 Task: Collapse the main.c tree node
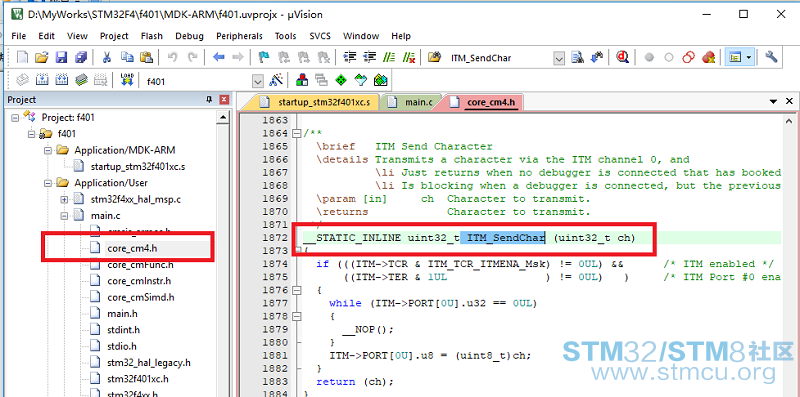pos(64,215)
